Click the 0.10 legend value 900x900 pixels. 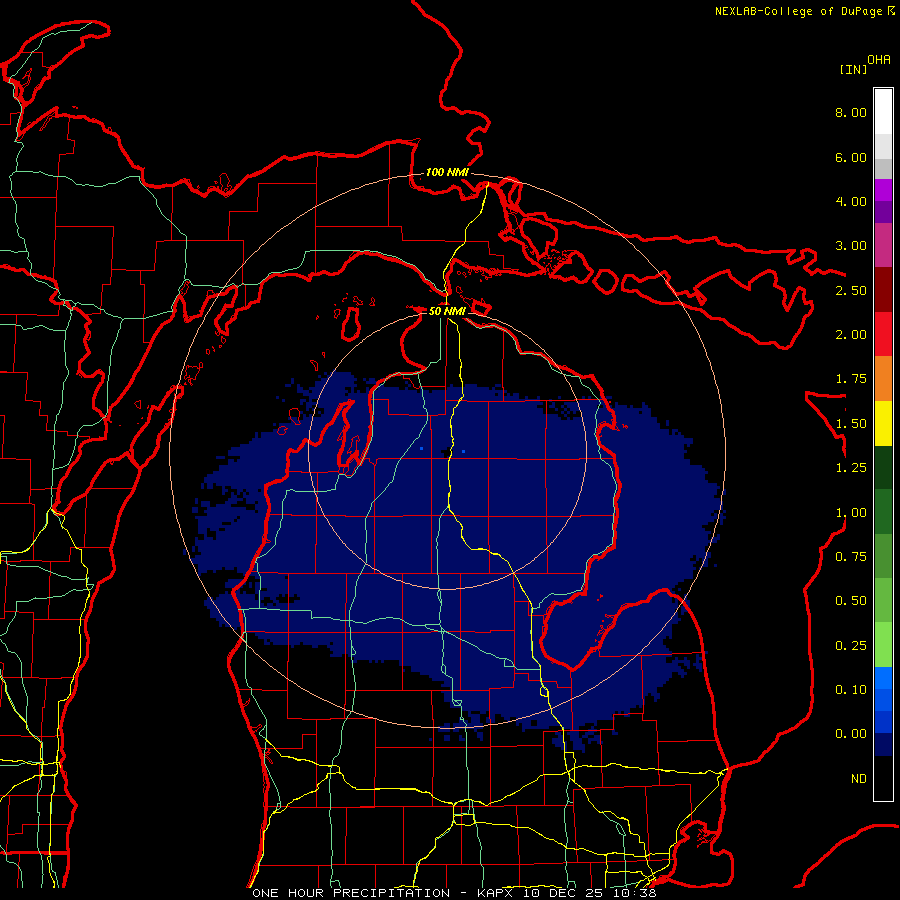[x=851, y=690]
